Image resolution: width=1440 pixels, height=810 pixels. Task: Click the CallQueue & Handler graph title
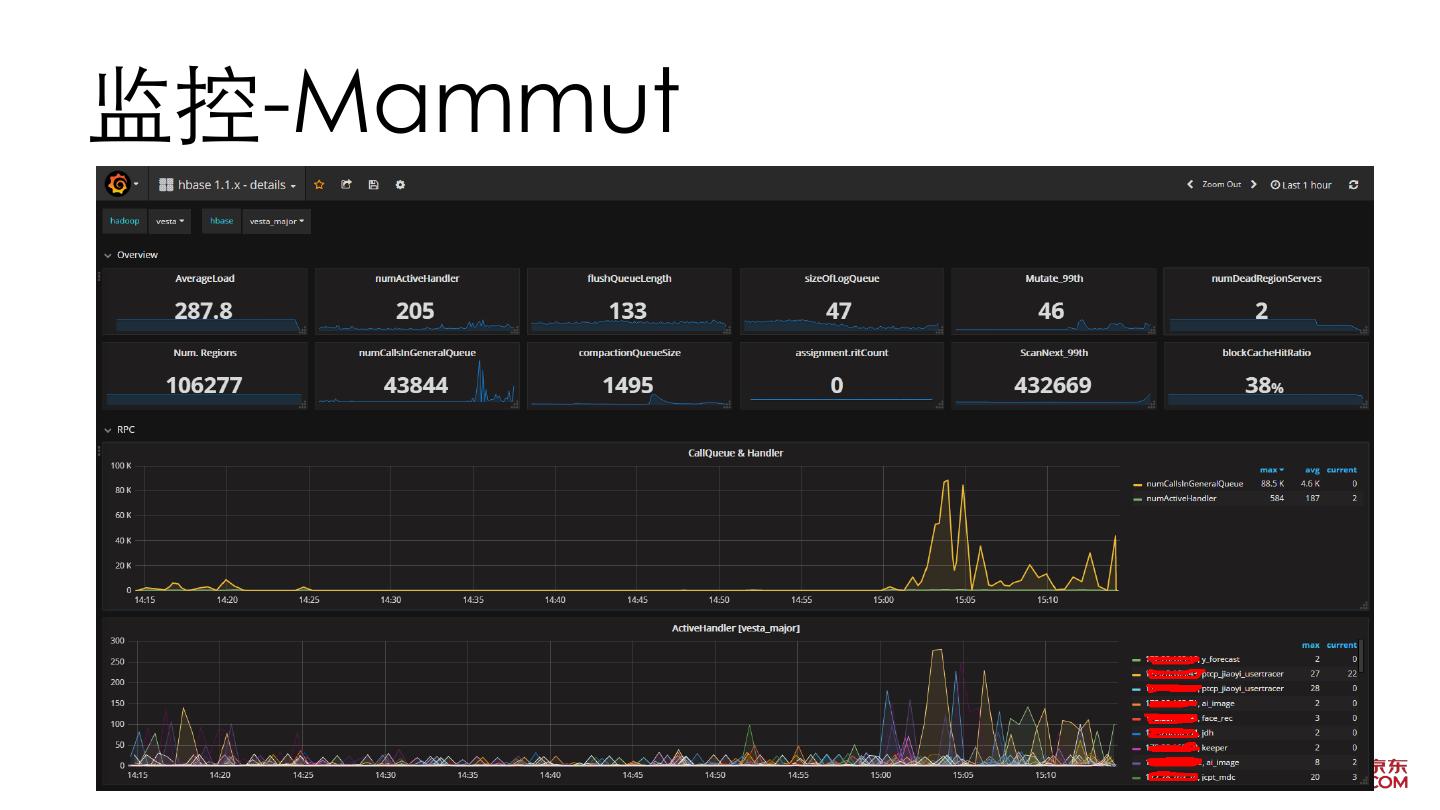click(x=736, y=453)
